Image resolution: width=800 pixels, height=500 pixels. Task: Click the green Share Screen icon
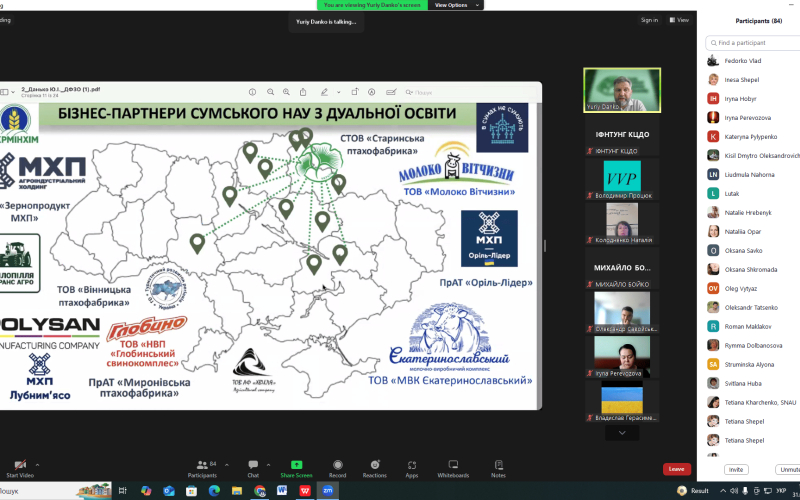296,465
